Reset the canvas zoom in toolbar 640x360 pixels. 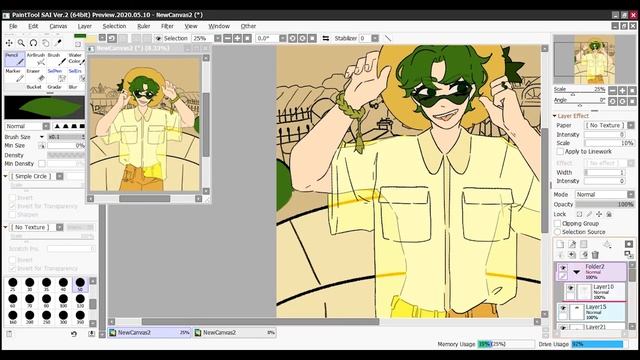click(x=247, y=38)
